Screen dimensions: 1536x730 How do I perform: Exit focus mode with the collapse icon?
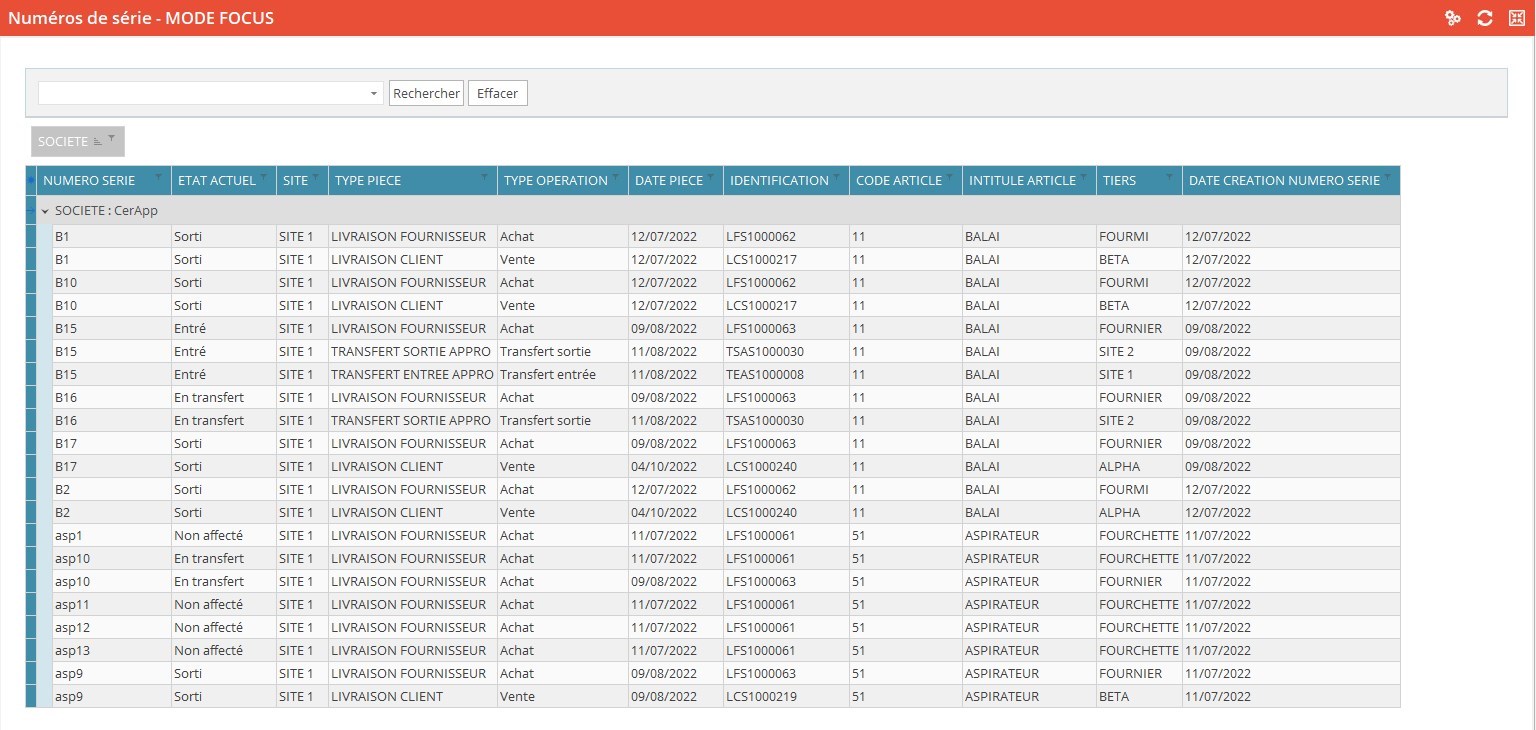click(x=1516, y=18)
